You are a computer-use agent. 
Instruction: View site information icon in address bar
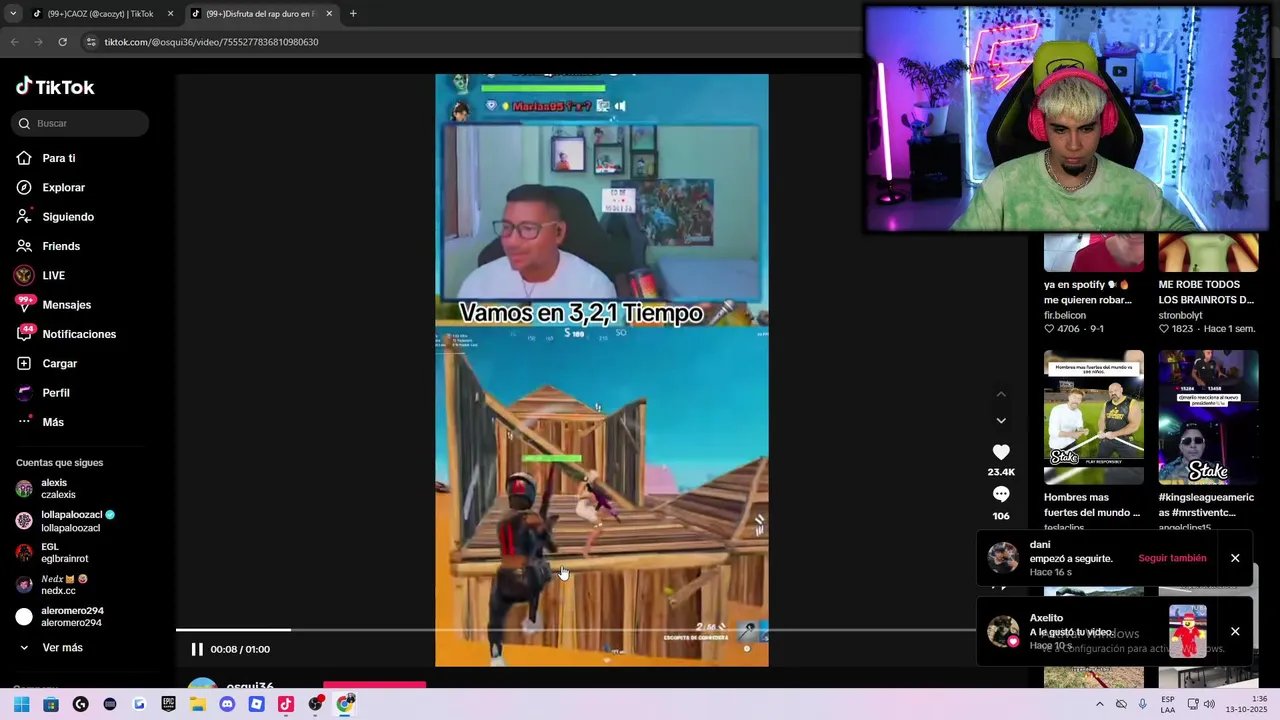tap(91, 42)
